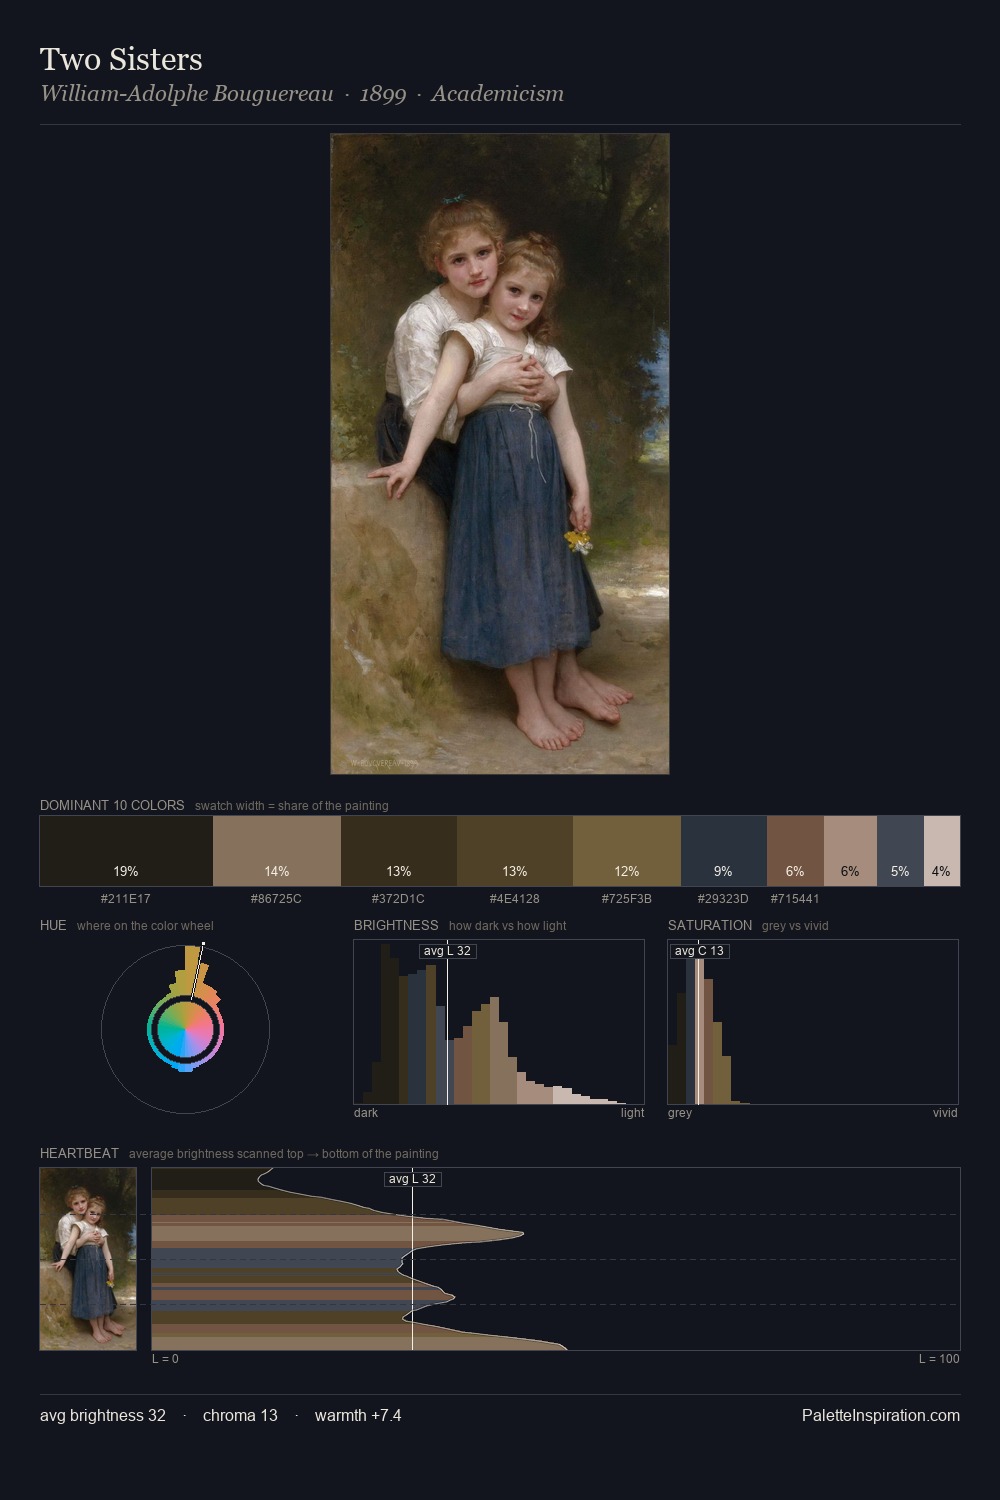Image resolution: width=1000 pixels, height=1500 pixels.
Task: Click 'grey vs vivid' caption
Action: coord(795,926)
